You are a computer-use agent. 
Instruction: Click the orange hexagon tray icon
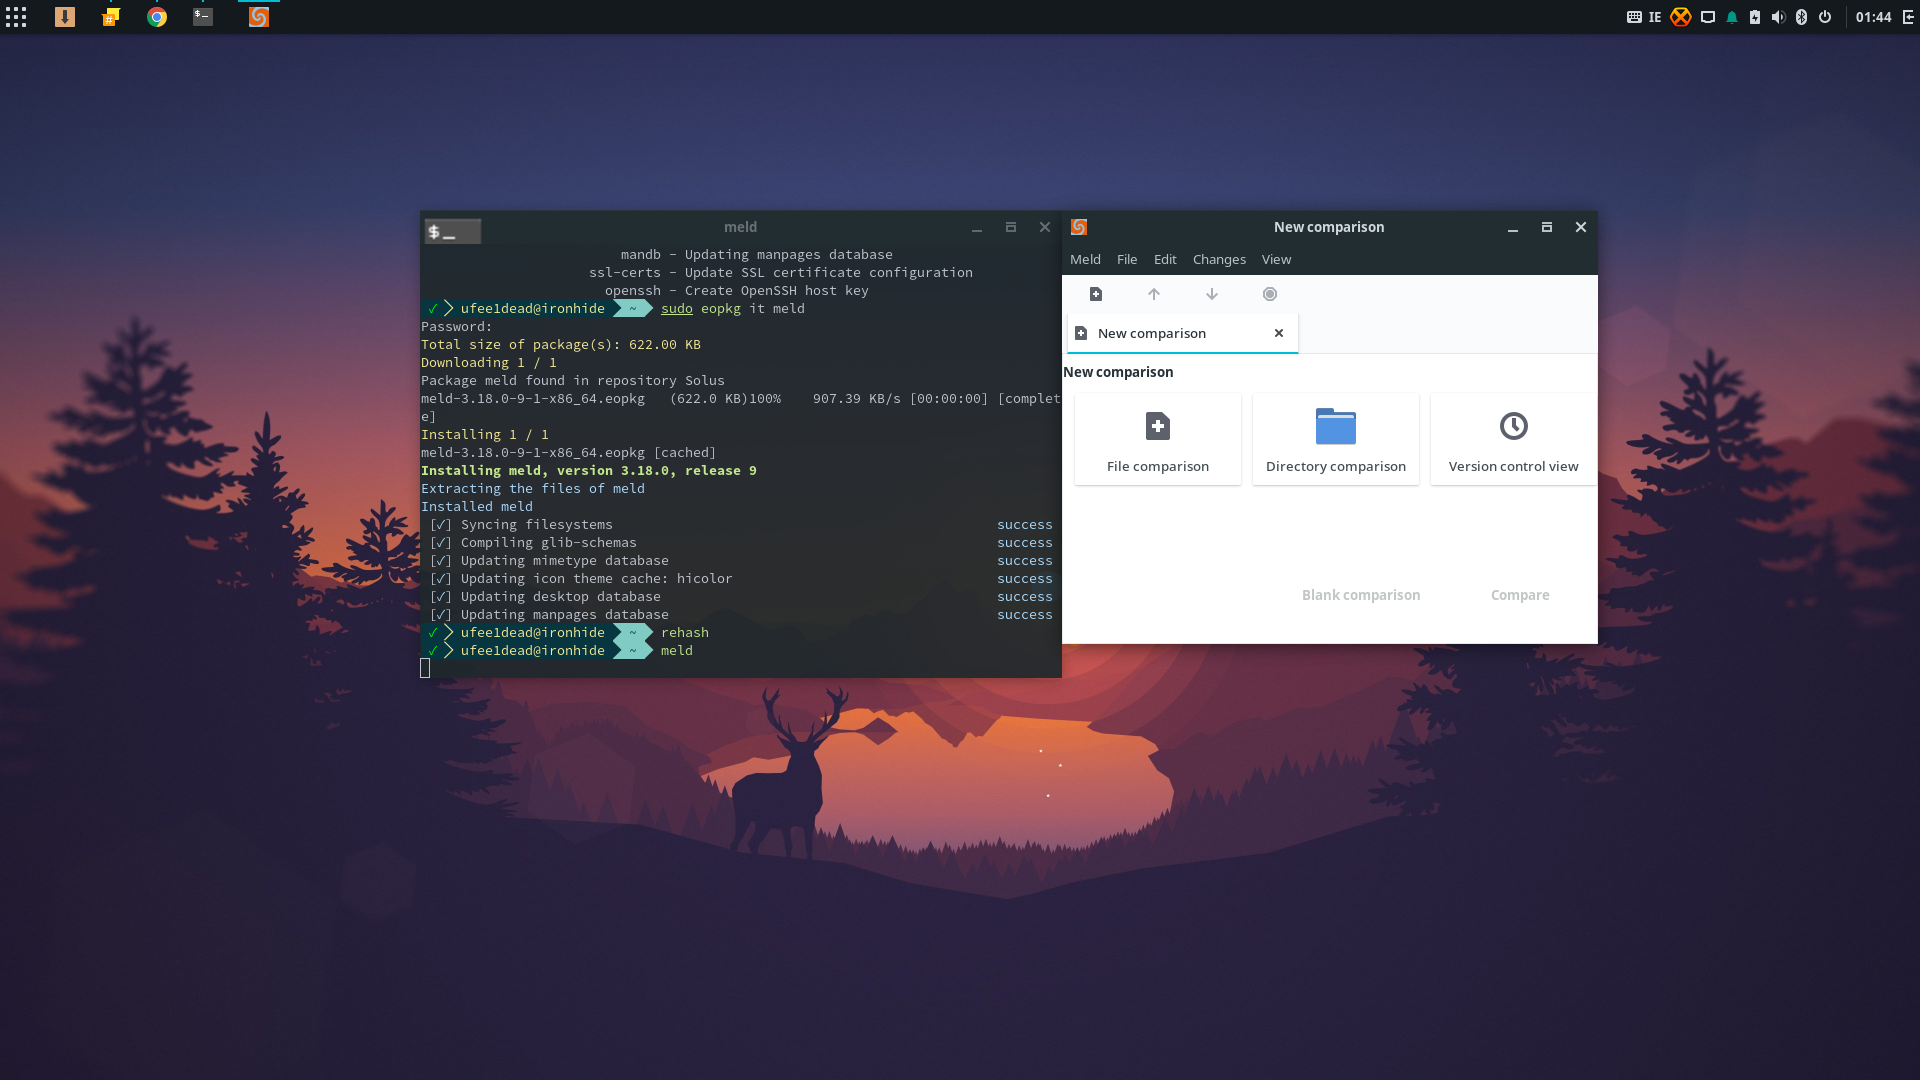pyautogui.click(x=1681, y=17)
